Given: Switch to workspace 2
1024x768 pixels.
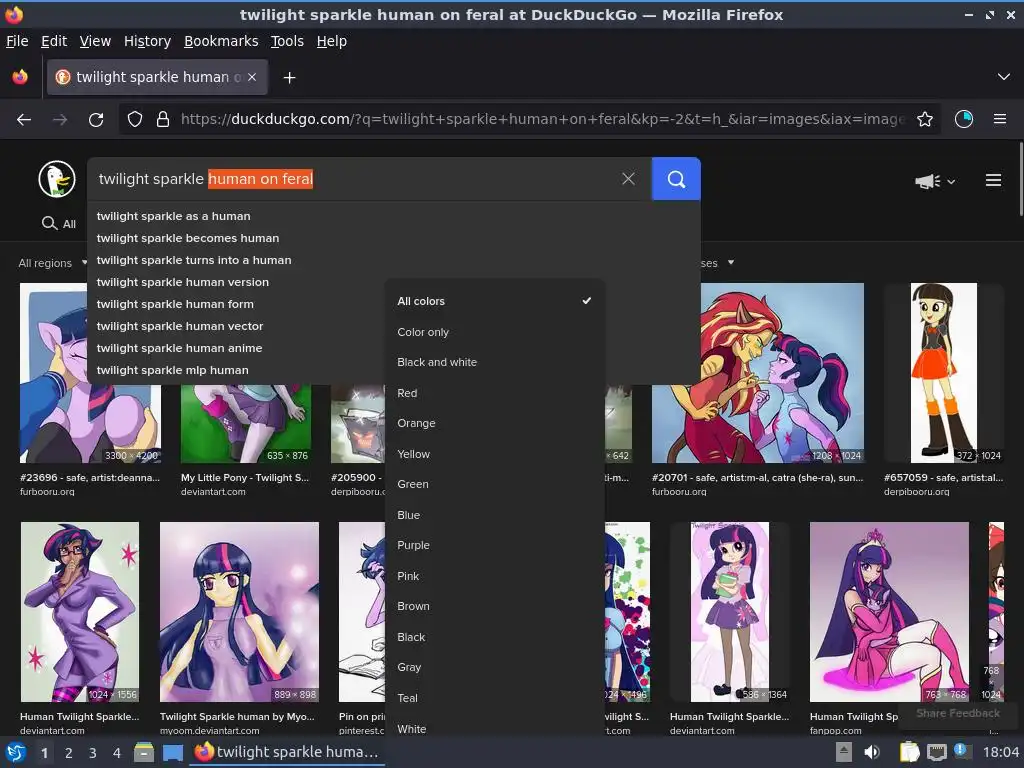Looking at the screenshot, I should 69,754.
